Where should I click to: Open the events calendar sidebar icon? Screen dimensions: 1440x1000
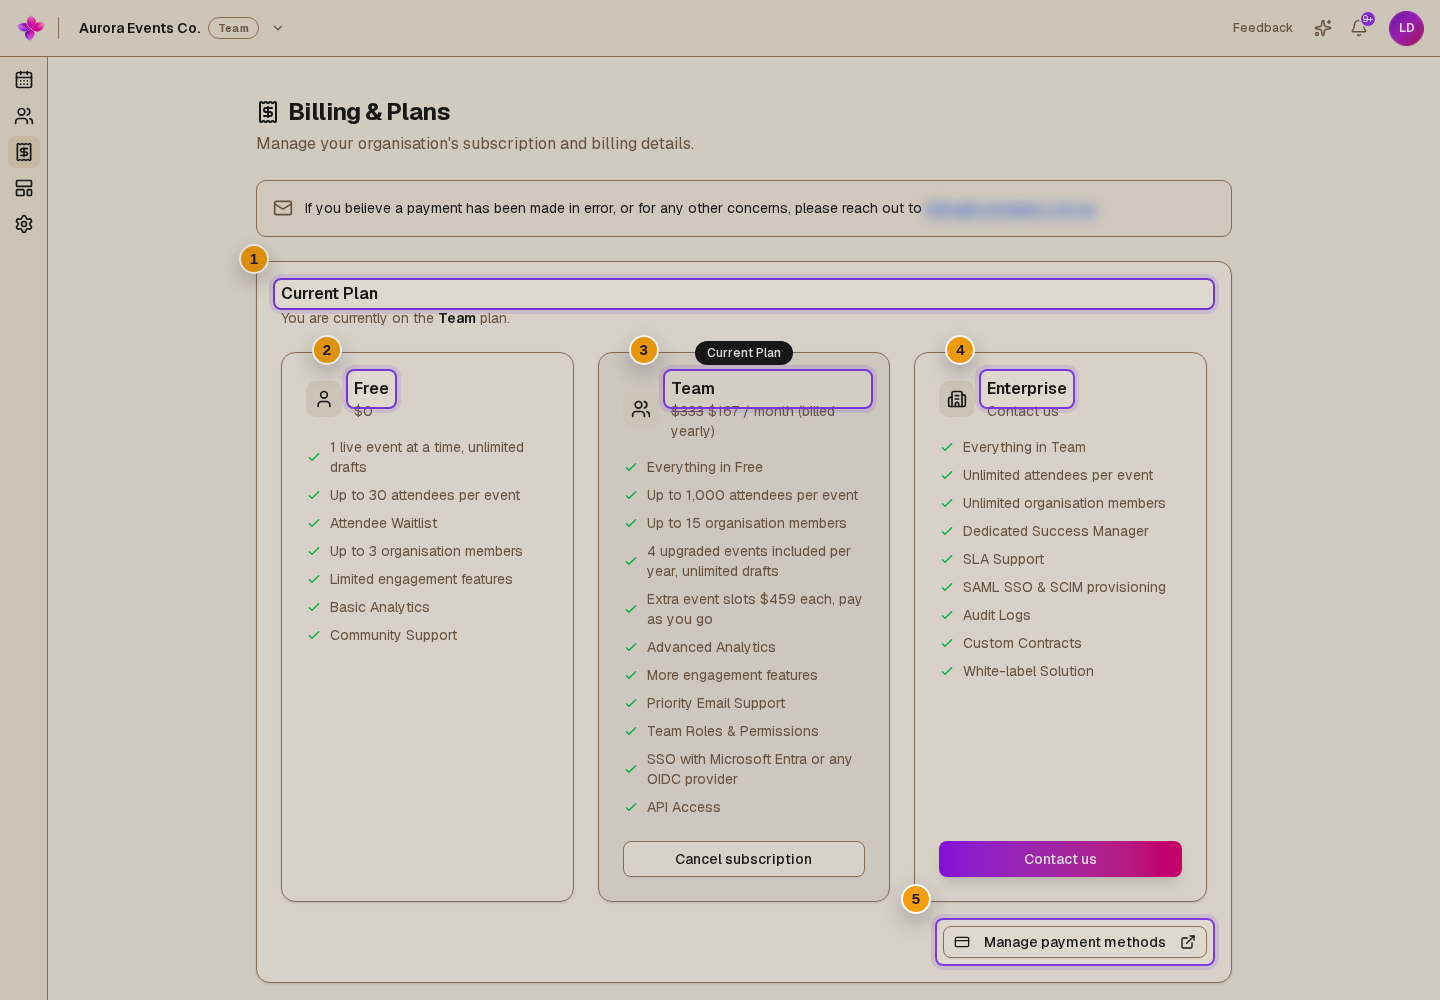(x=24, y=80)
